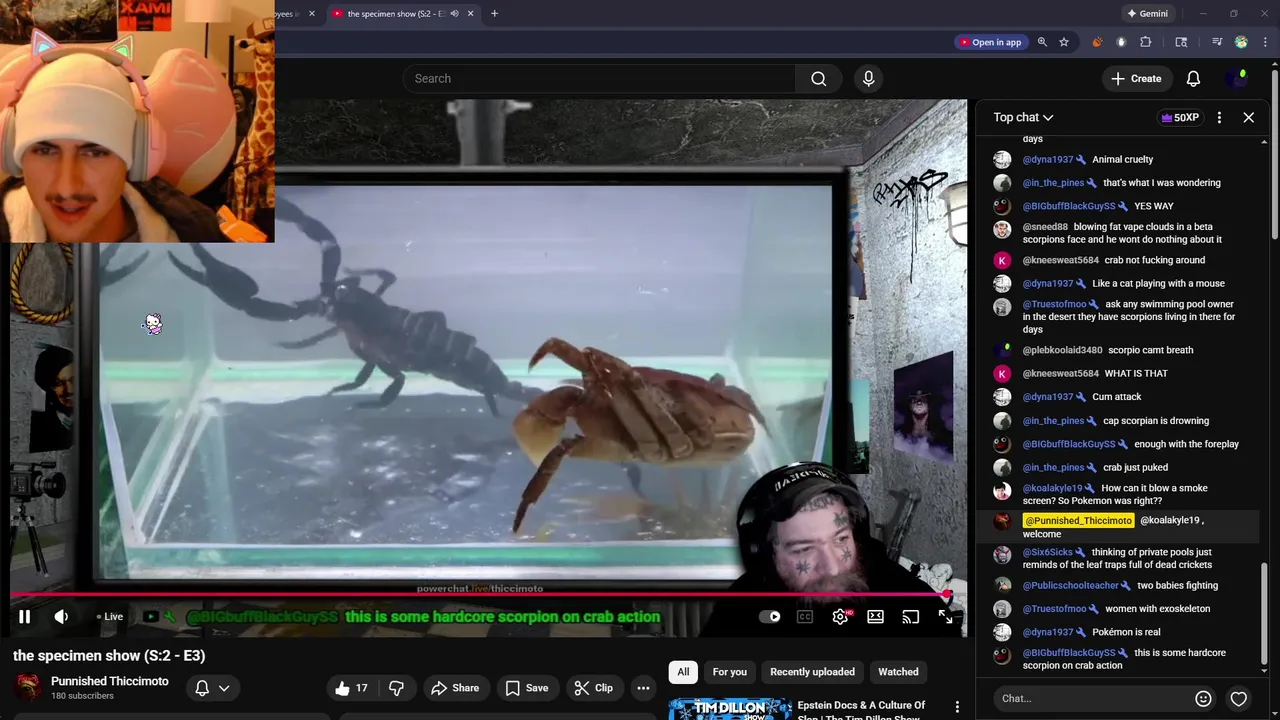Open notification bell dropdown for channel

(x=212, y=688)
